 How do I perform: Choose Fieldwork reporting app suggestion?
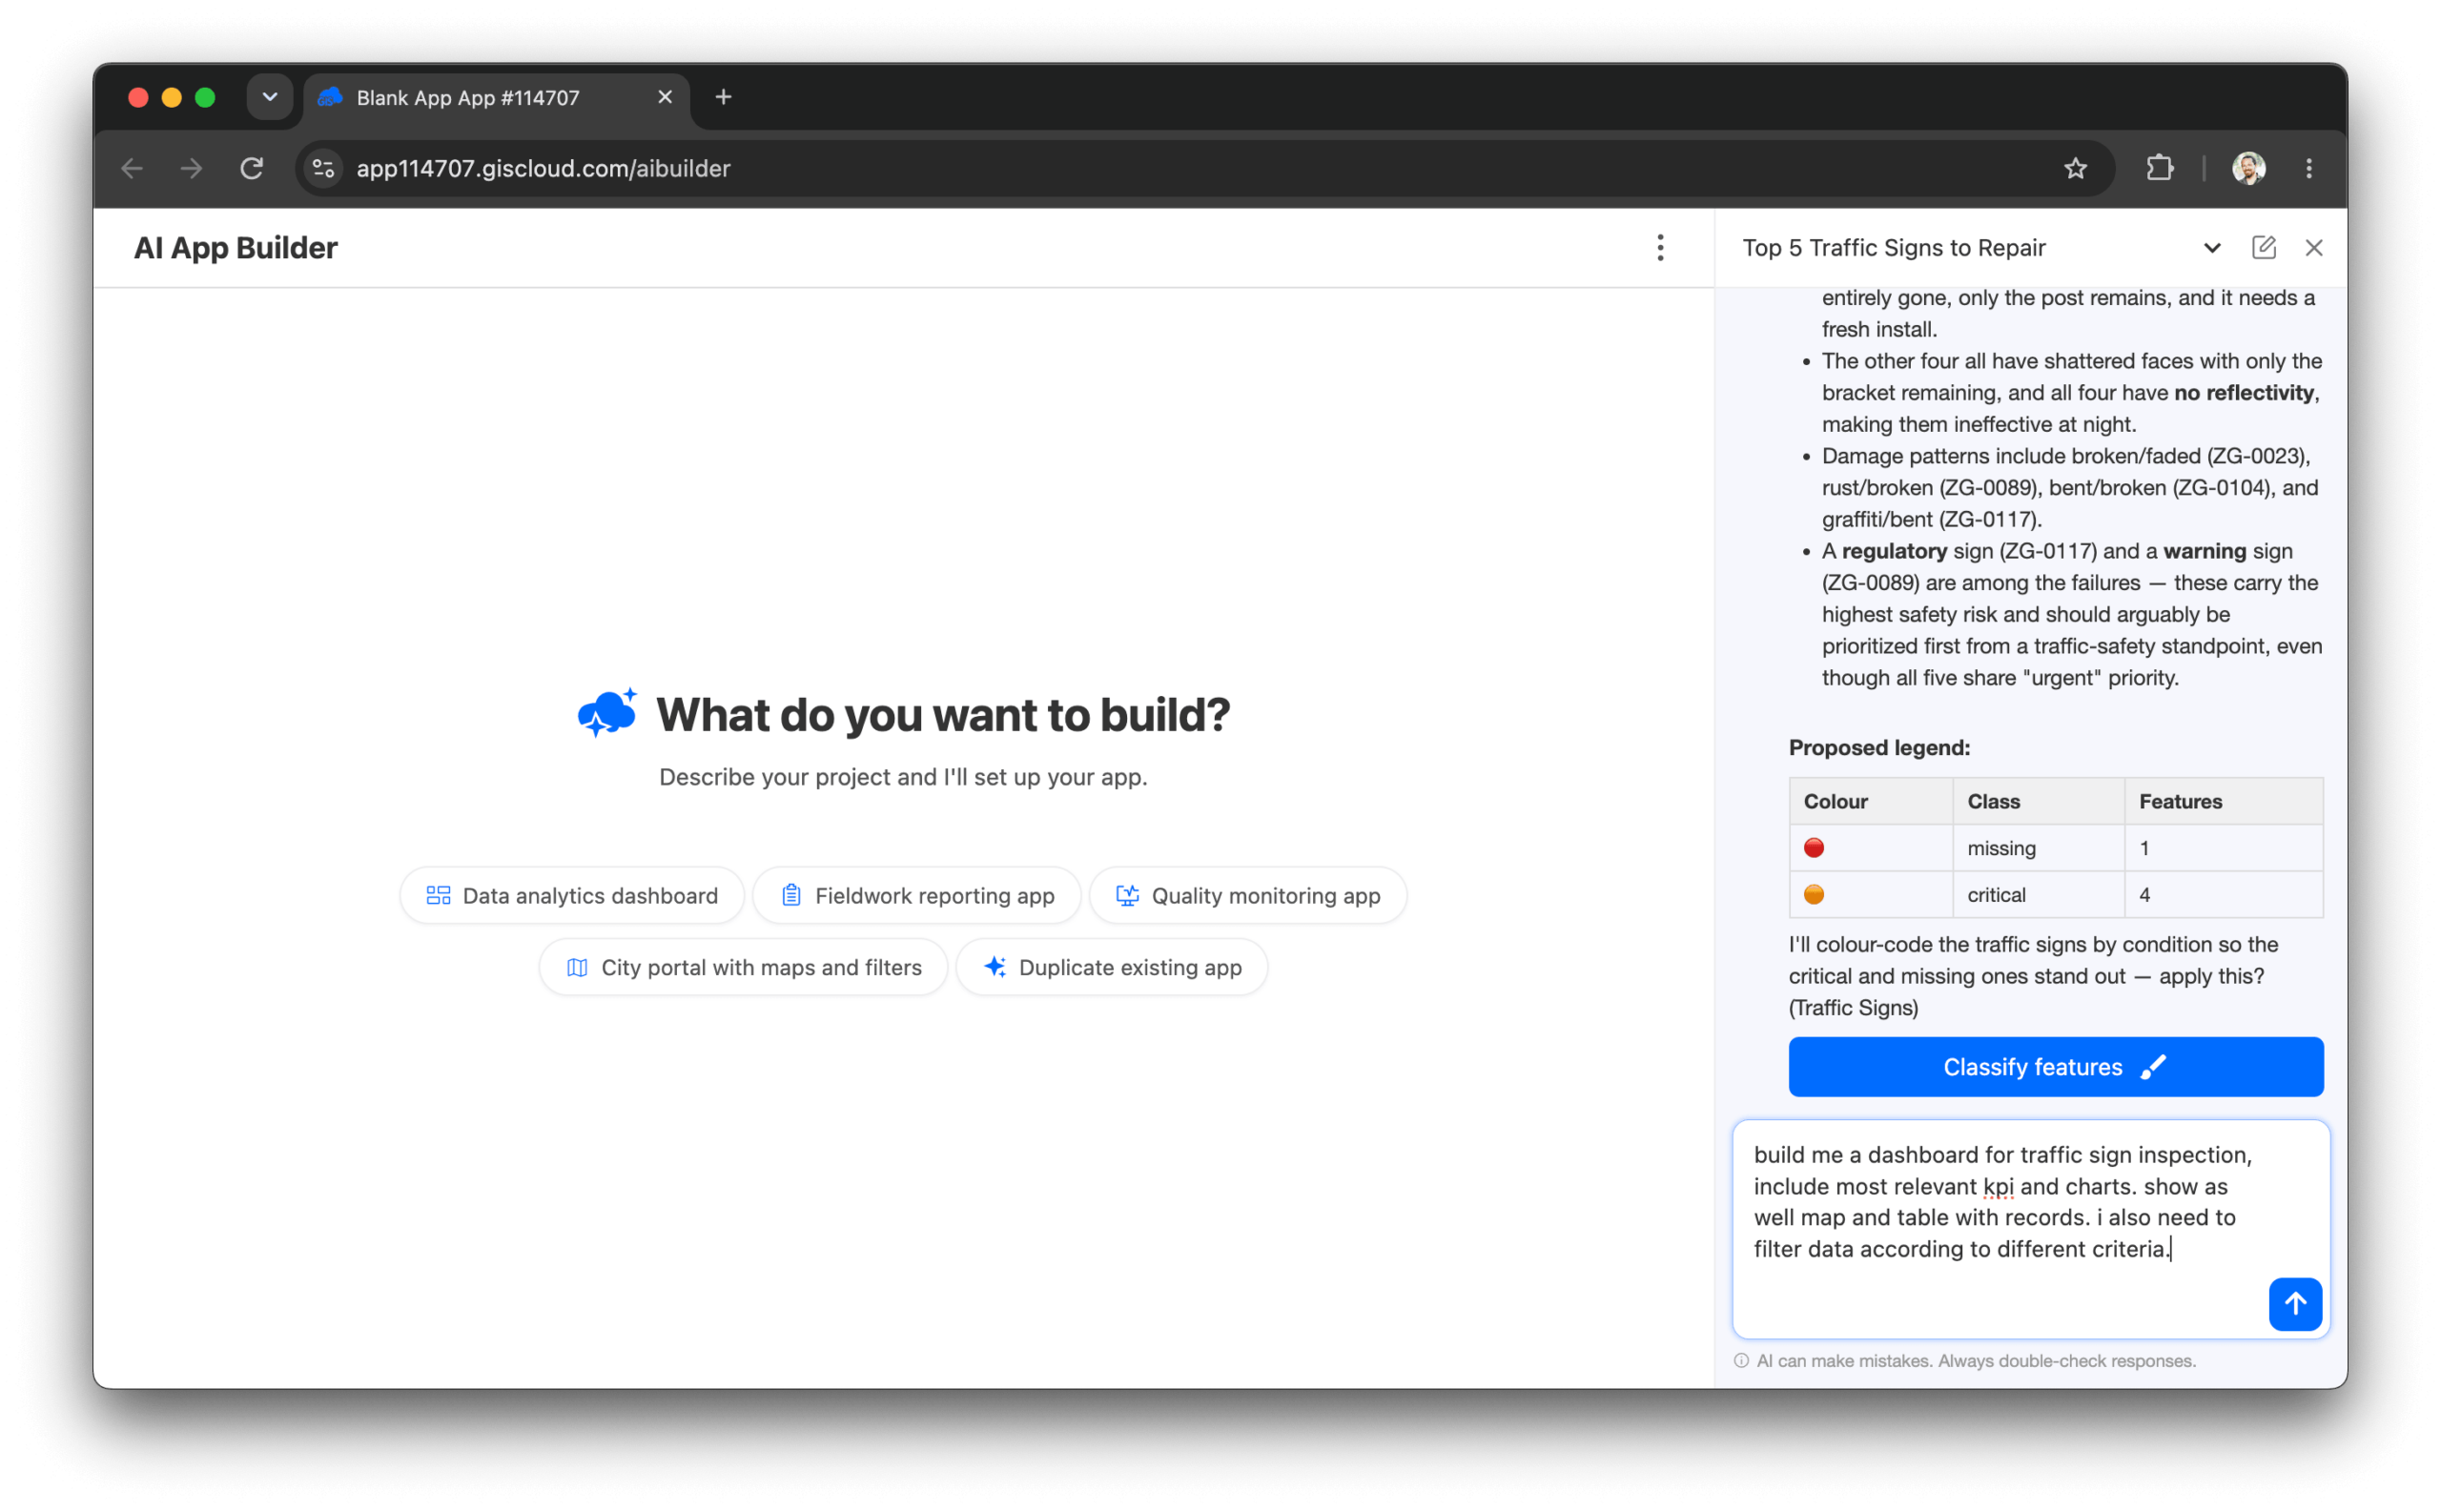click(916, 895)
